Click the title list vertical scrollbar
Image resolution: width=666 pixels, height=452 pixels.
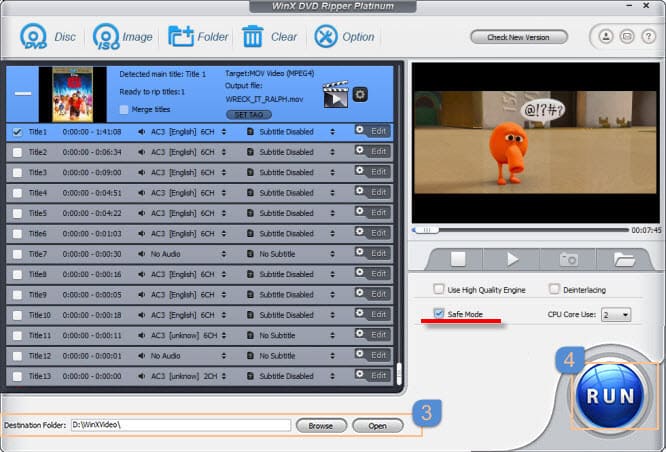tap(399, 374)
